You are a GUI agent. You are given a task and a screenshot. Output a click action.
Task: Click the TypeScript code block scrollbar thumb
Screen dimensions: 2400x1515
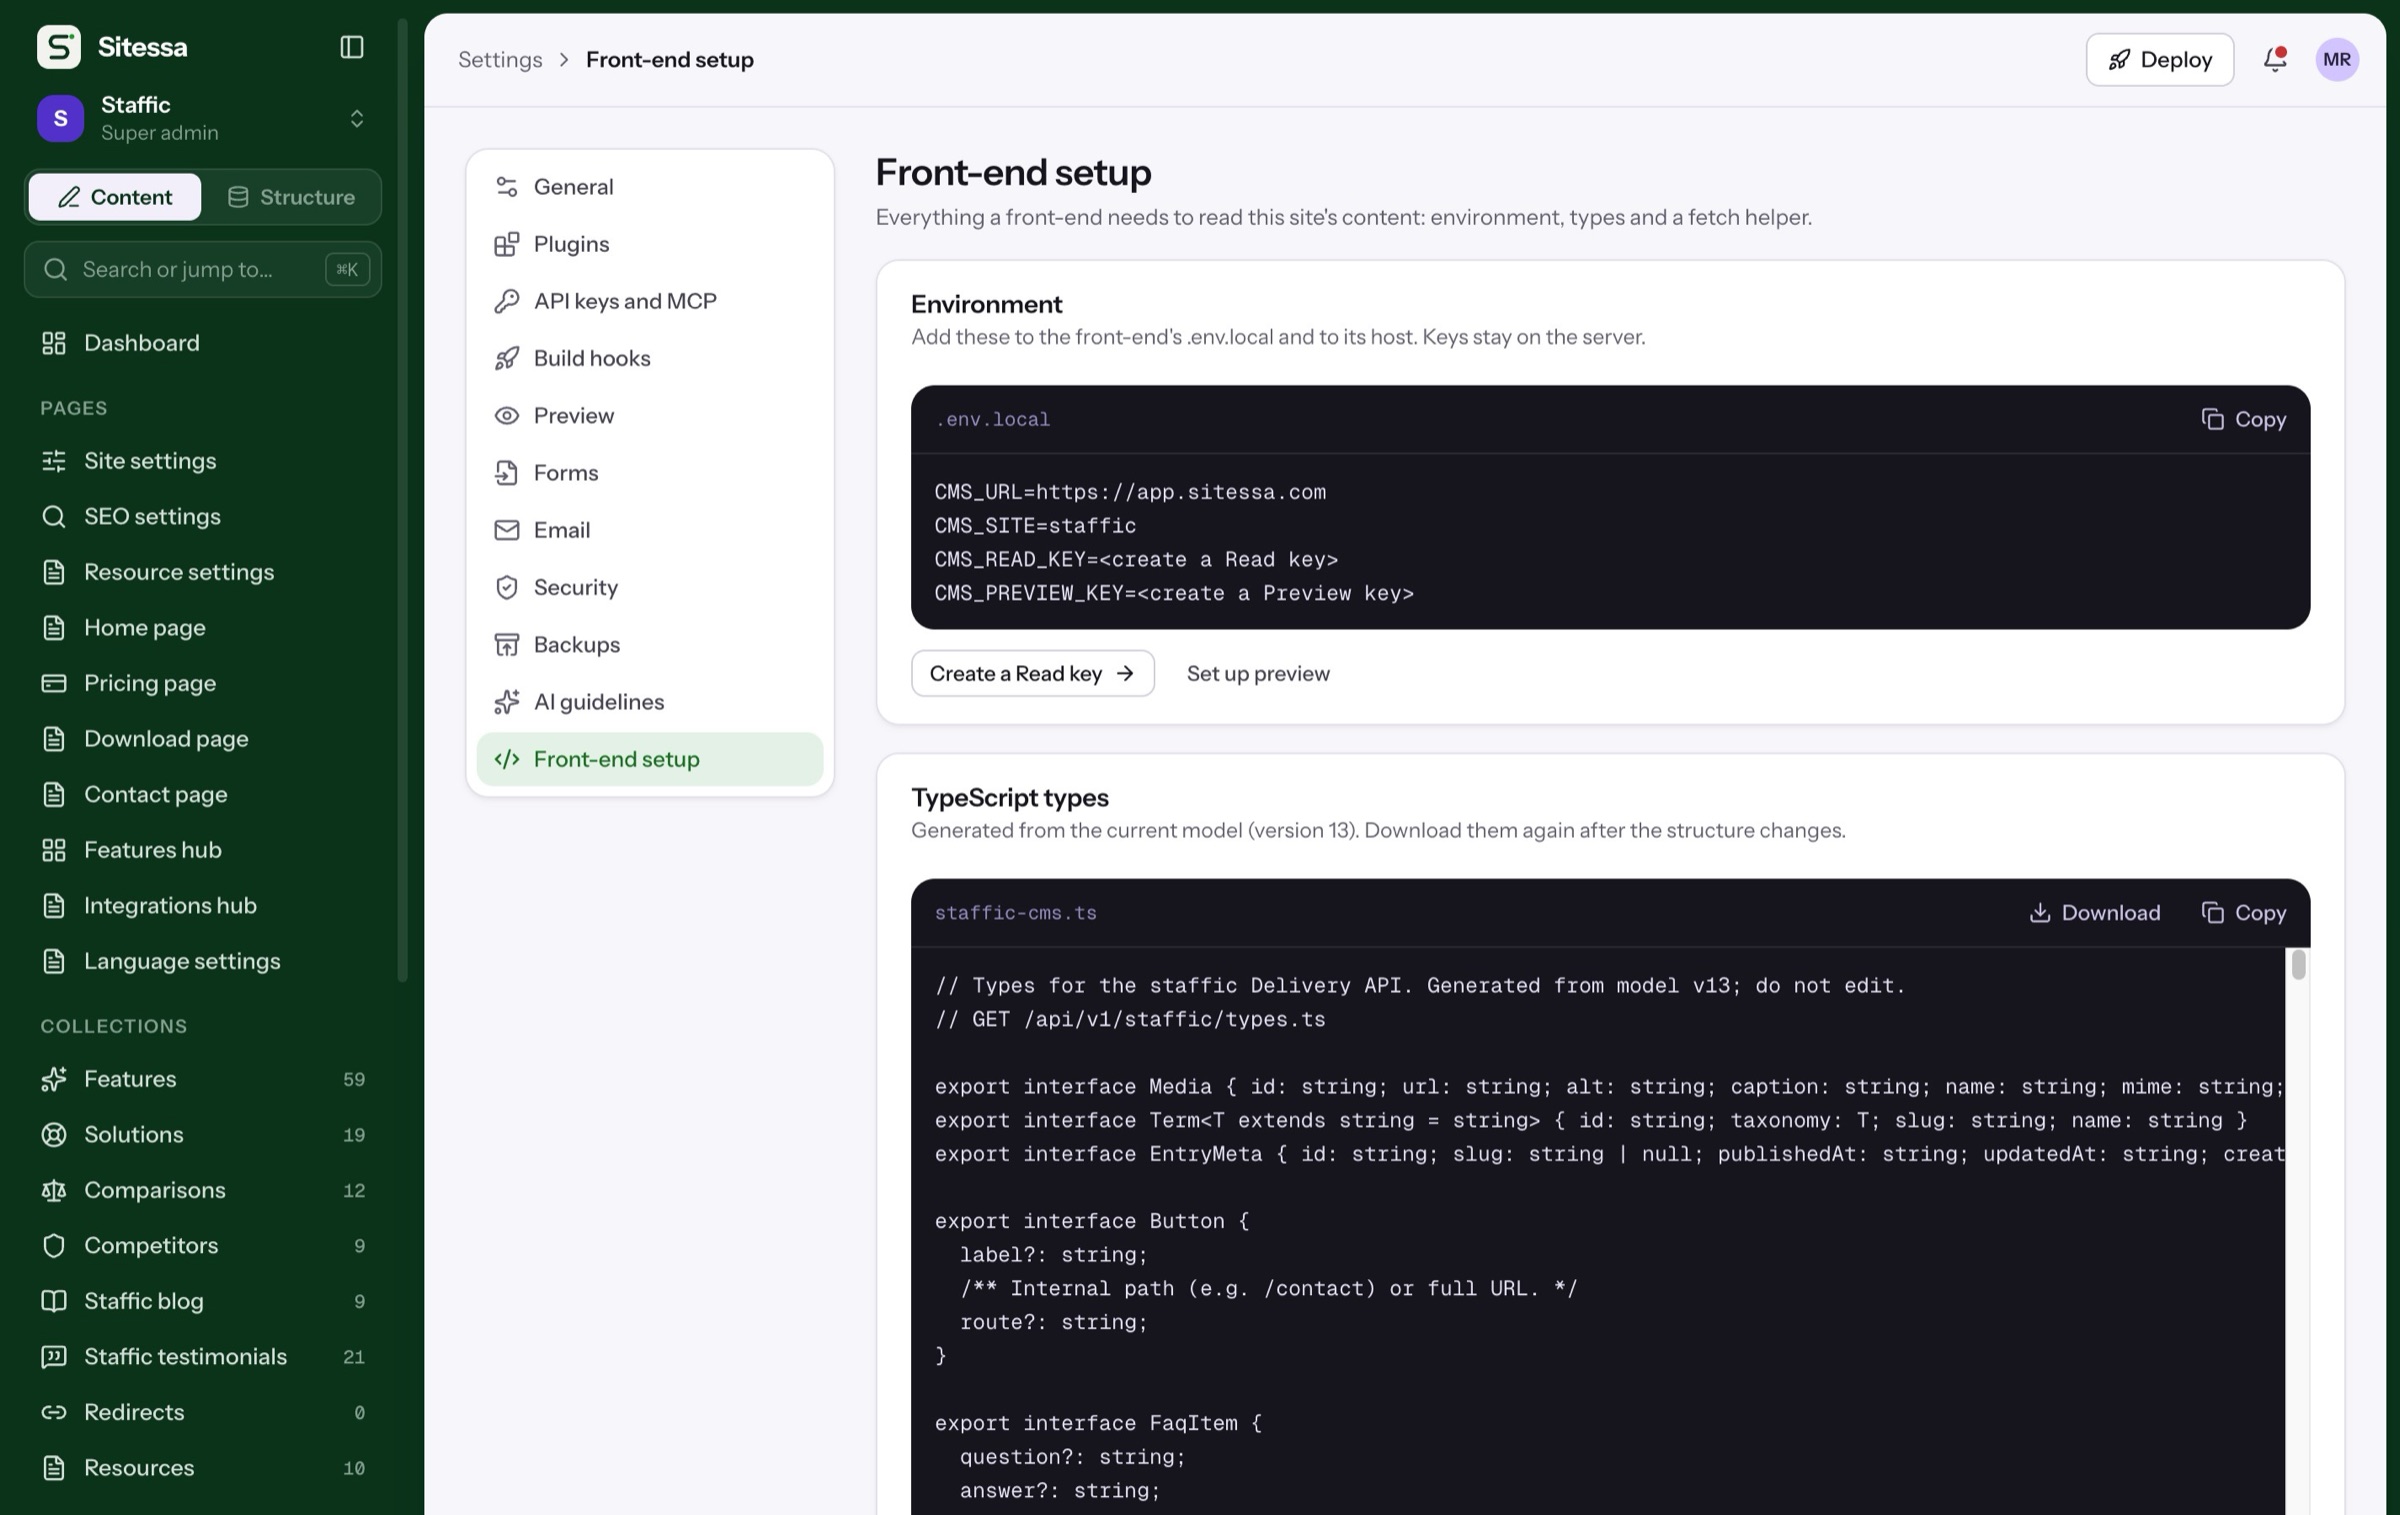point(2298,964)
